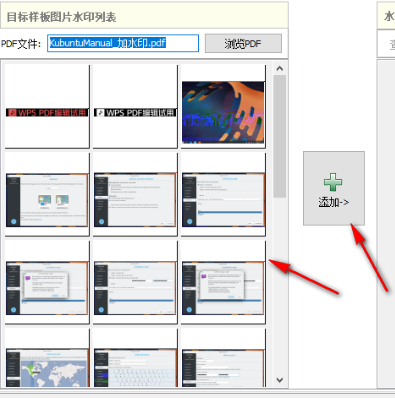Select the Welcome installer screen thumbnail

pyautogui.click(x=47, y=195)
